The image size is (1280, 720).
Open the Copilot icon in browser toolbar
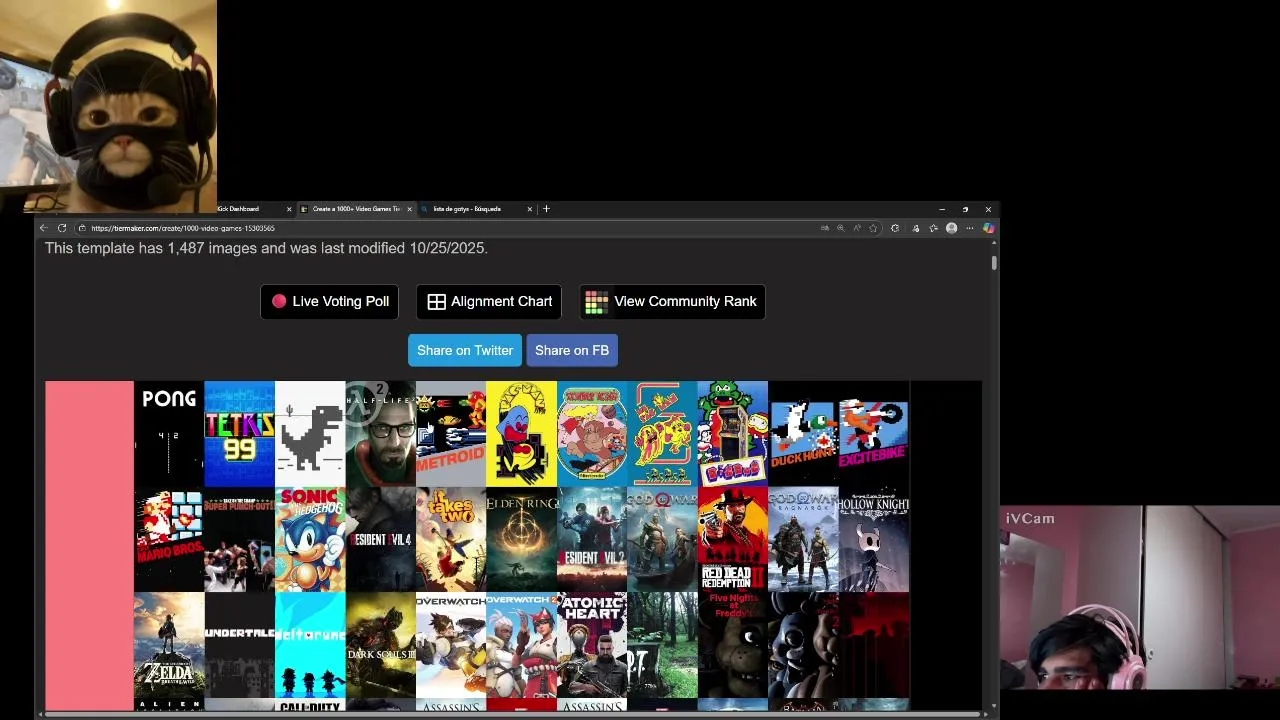pos(988,228)
